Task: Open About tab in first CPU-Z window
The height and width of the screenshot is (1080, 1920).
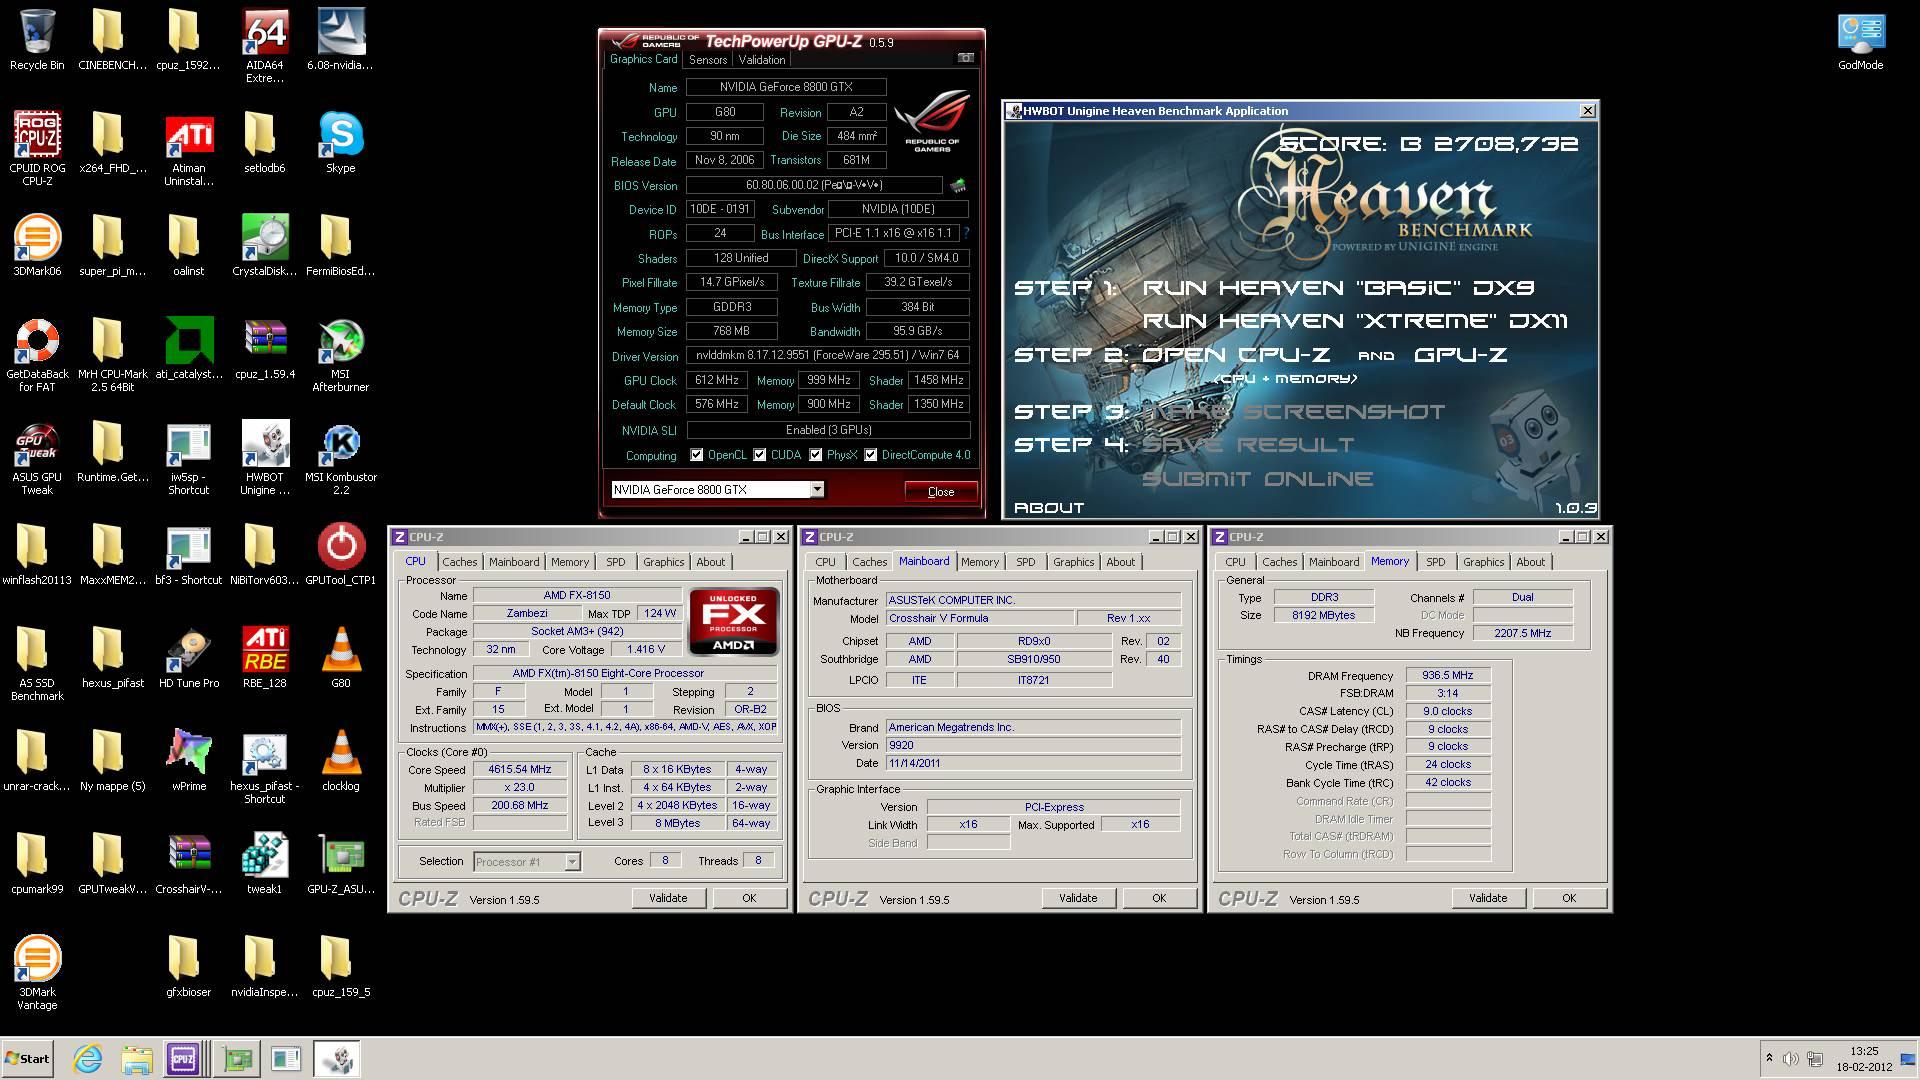Action: [x=711, y=562]
